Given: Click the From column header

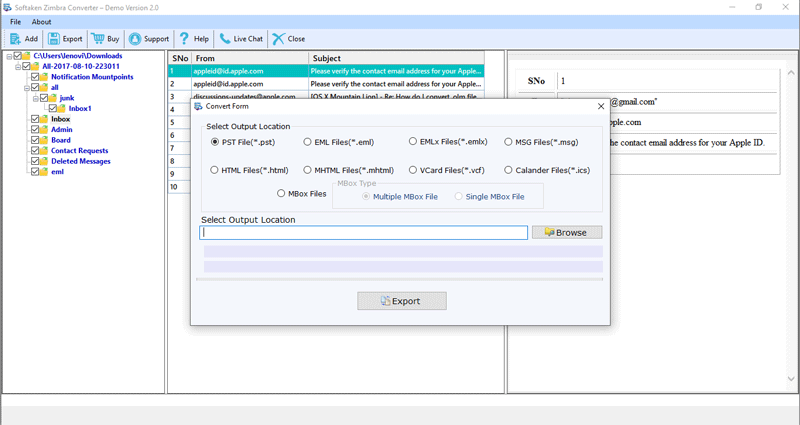Looking at the screenshot, I should (x=250, y=58).
